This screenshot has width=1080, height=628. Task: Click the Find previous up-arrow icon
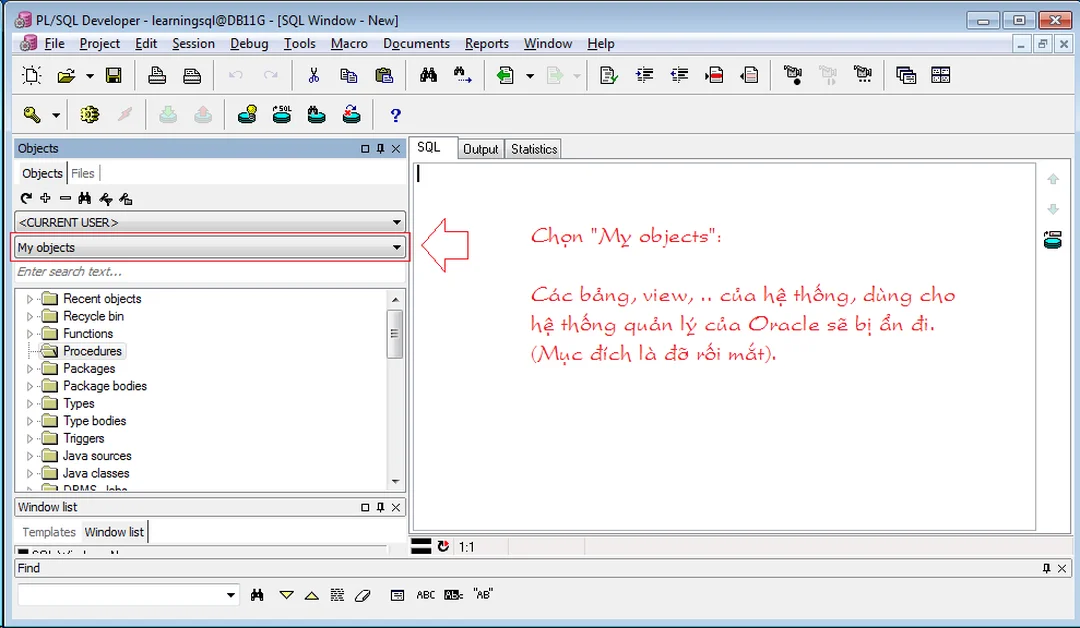(312, 596)
